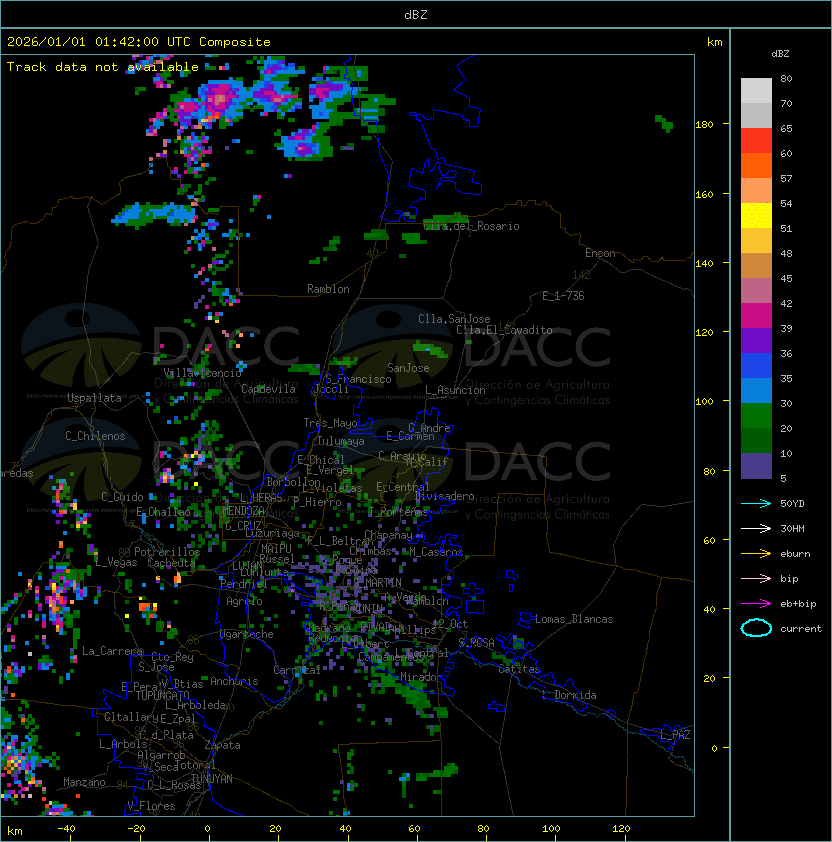832x842 pixels.
Task: Click the Villa.del_Rosario map label
Action: tap(471, 226)
